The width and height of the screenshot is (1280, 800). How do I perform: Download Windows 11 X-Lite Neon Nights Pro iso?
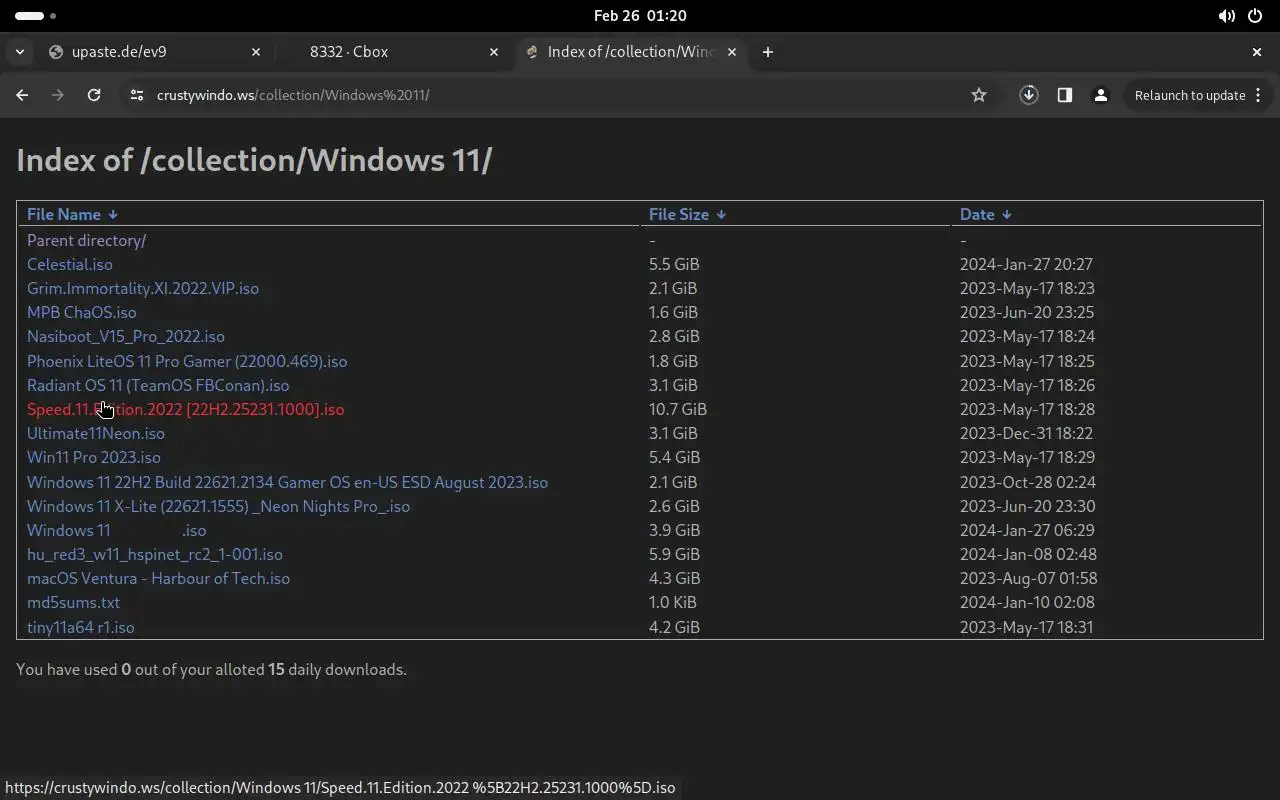[218, 506]
